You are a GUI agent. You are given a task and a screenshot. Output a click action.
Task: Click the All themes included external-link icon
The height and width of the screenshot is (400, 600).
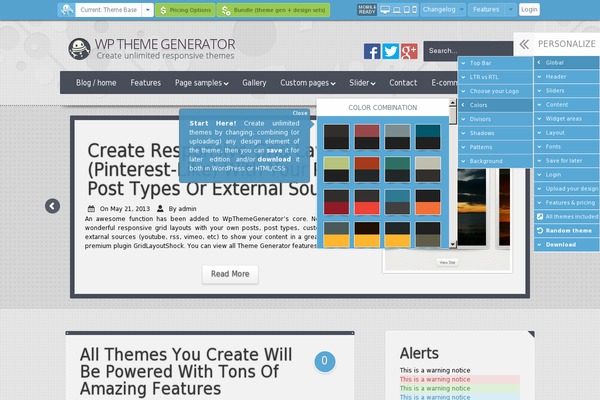[x=540, y=217]
